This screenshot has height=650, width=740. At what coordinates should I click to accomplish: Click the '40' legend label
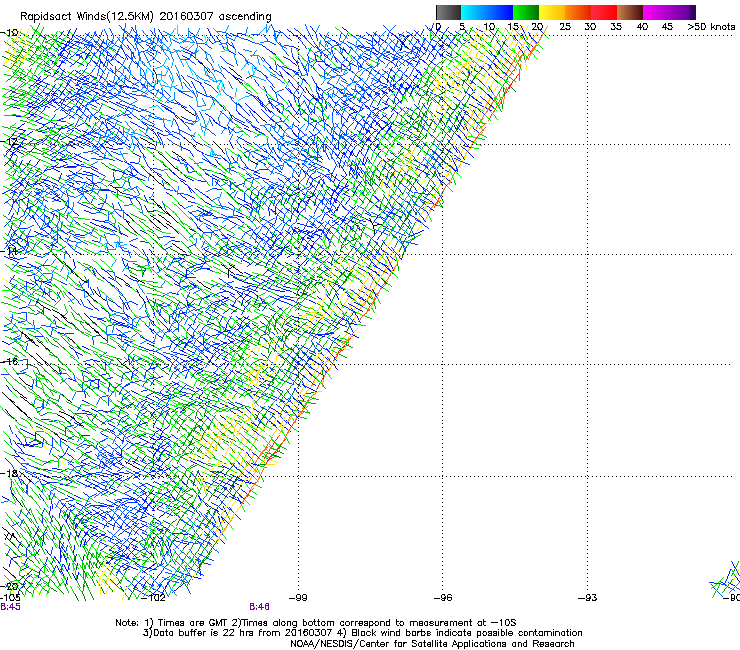tap(642, 27)
